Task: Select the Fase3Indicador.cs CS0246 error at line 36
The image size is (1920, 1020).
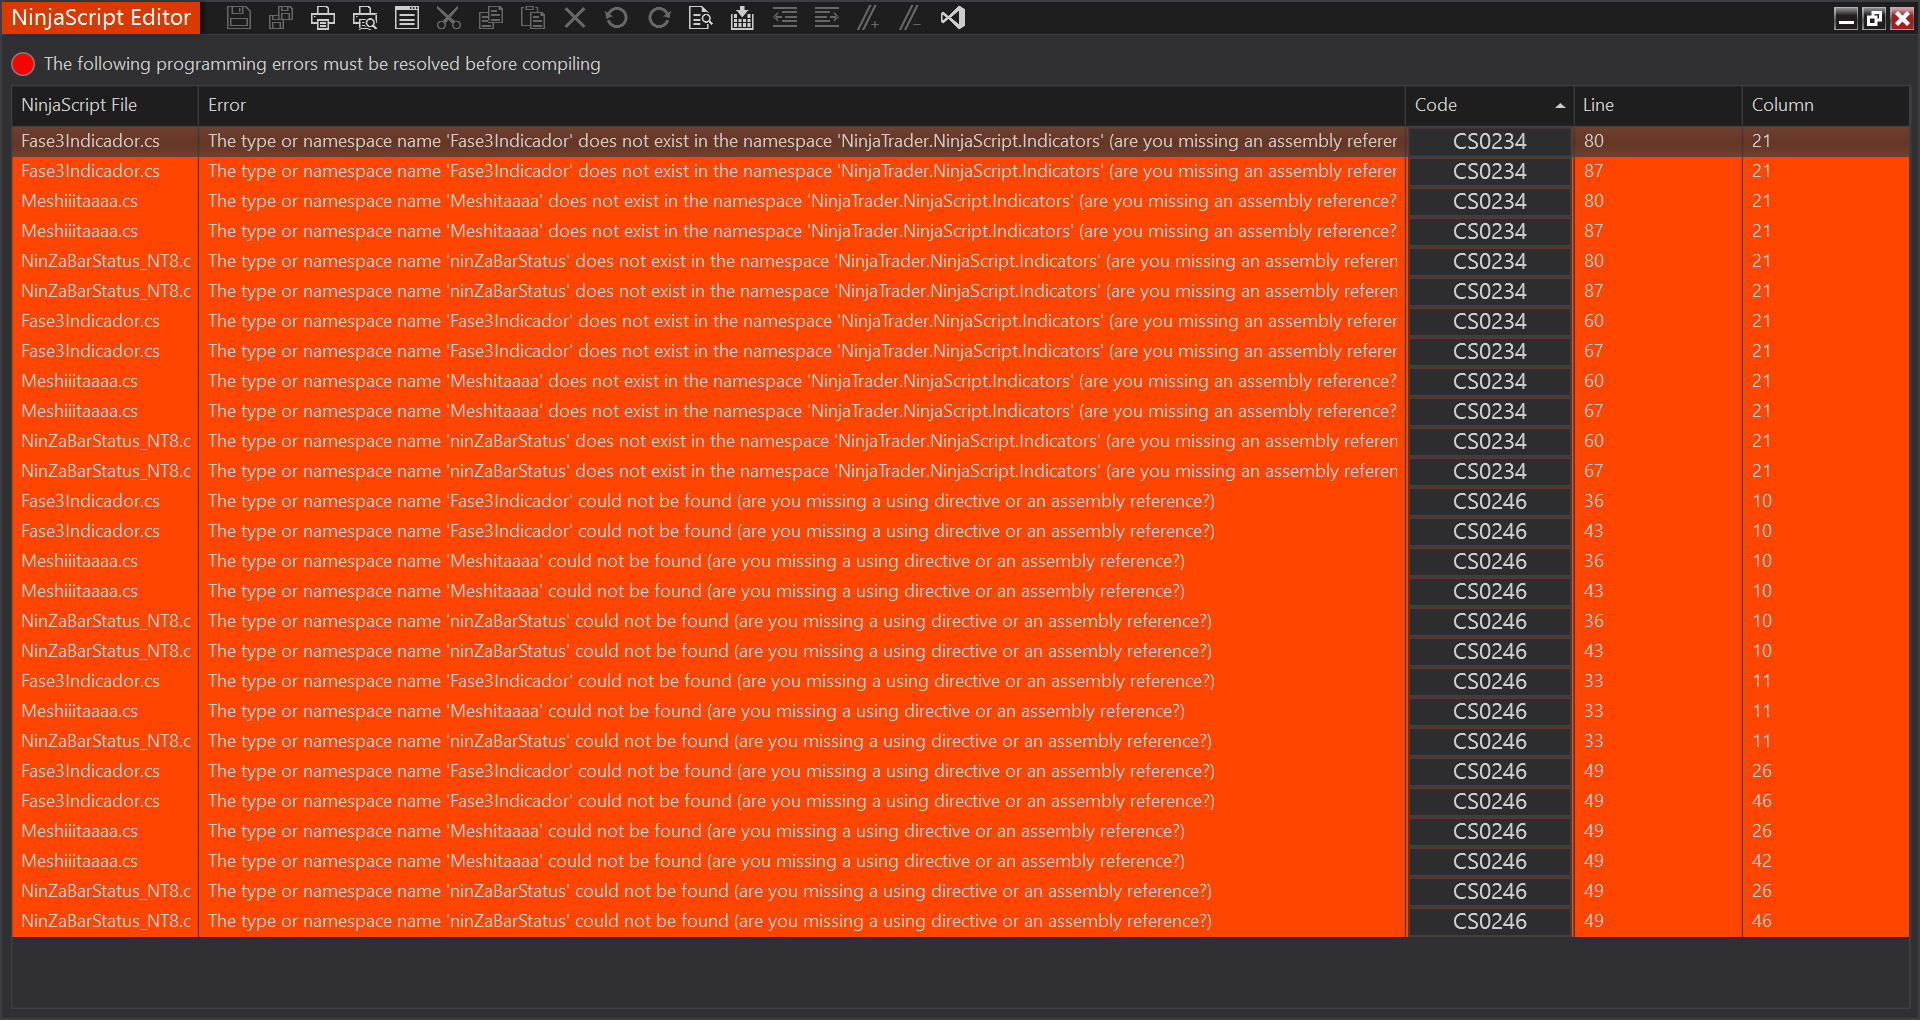Action: coord(960,501)
